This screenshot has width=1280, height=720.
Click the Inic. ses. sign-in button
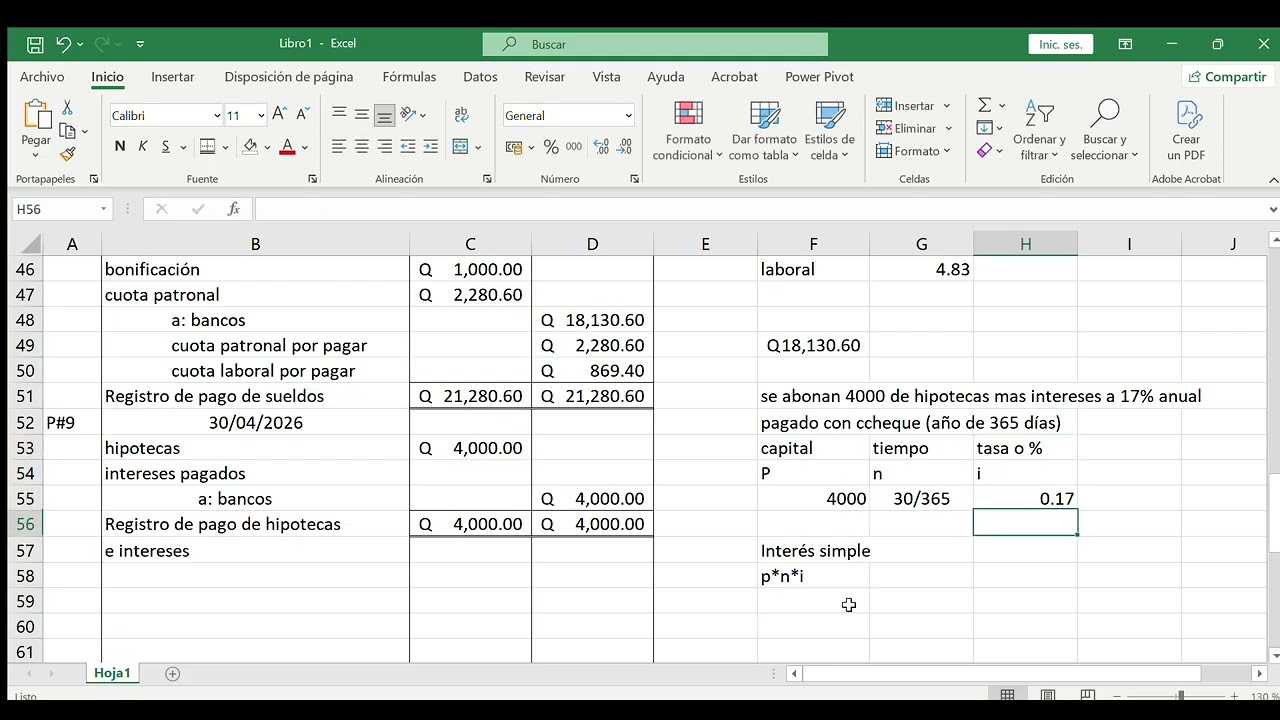1061,44
